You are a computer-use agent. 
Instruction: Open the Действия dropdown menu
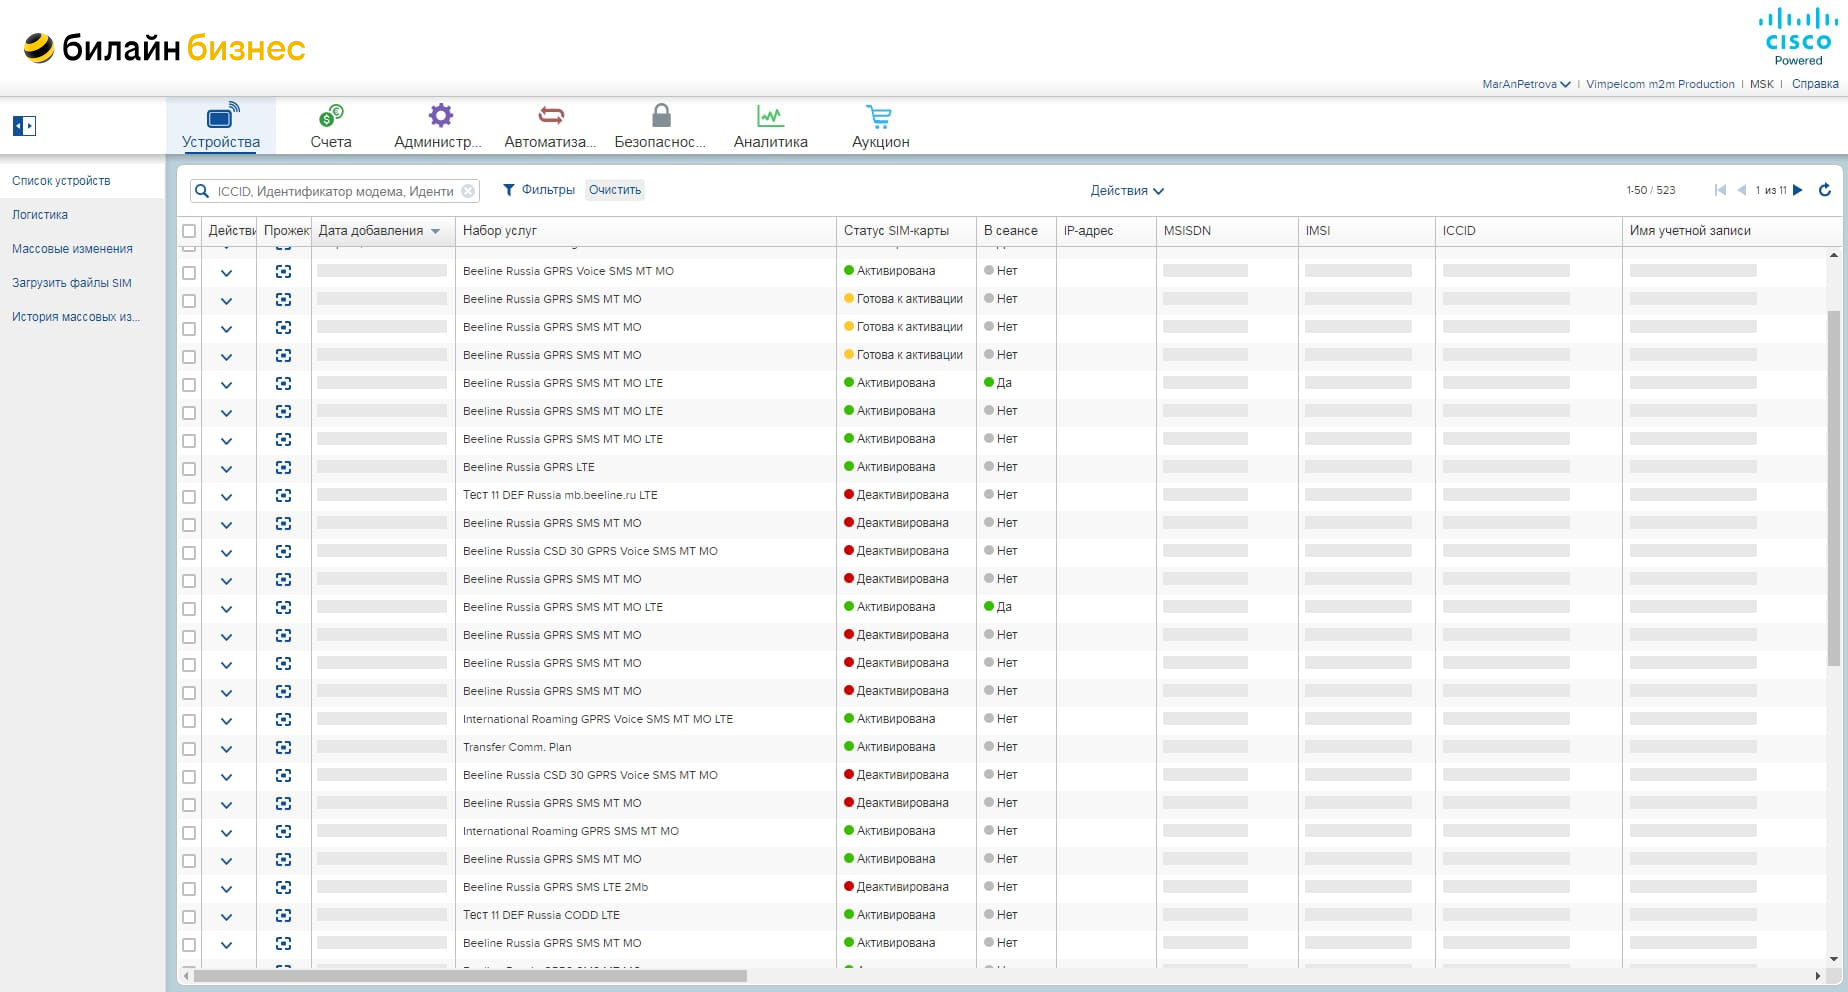coord(1127,190)
